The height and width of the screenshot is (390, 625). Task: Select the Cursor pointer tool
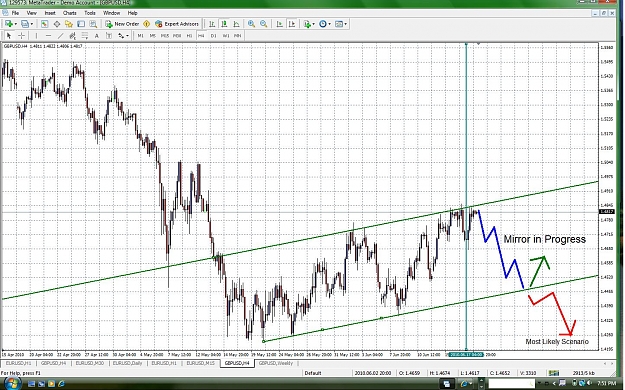point(9,35)
